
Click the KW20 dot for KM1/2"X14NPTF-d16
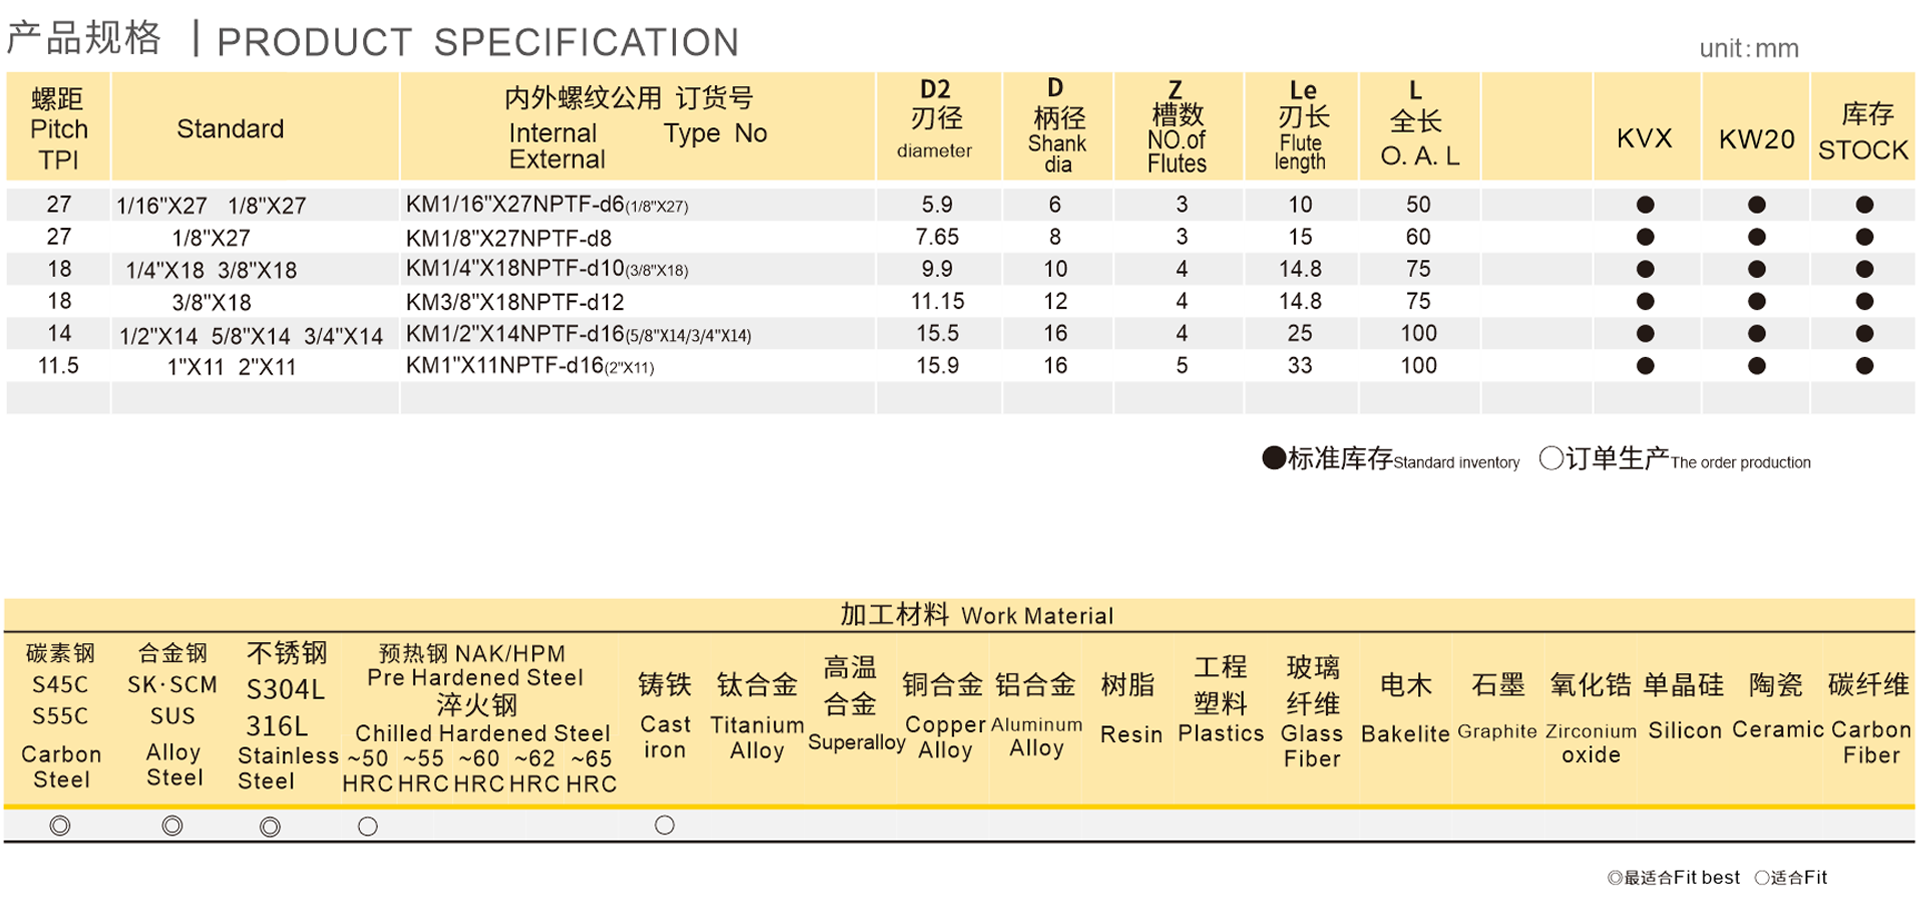pyautogui.click(x=1757, y=333)
